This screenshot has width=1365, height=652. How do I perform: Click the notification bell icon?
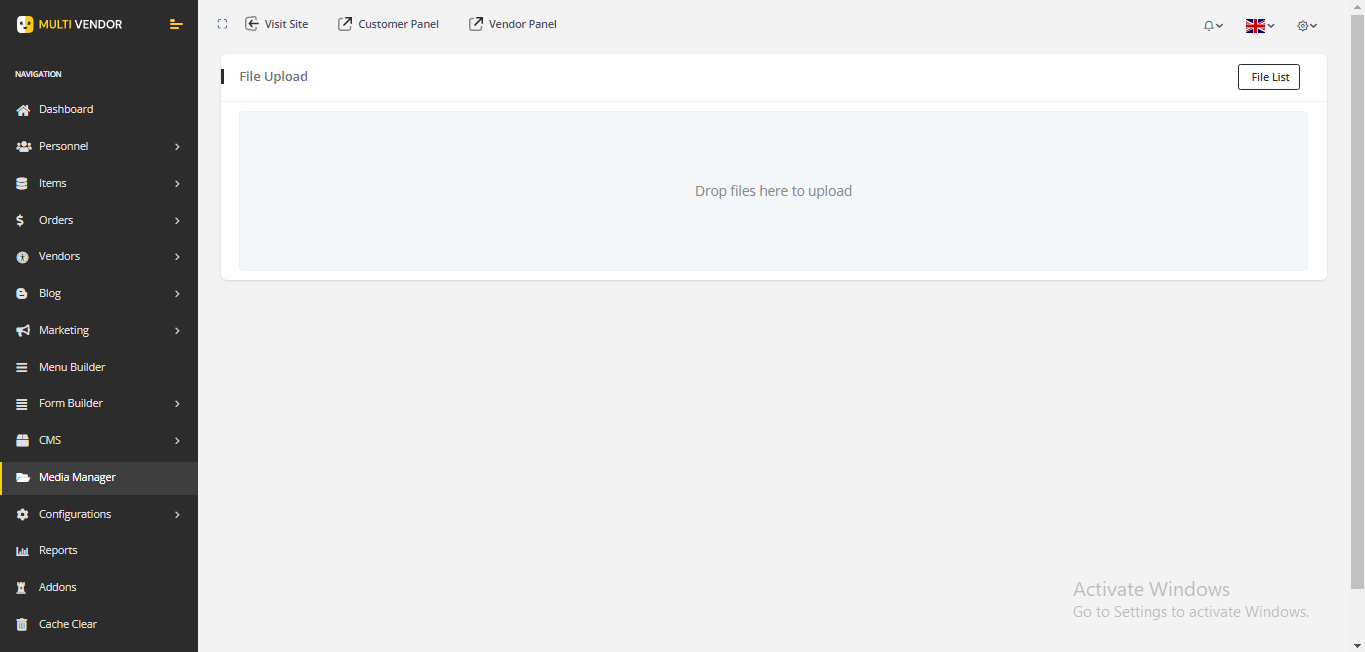coord(1209,26)
